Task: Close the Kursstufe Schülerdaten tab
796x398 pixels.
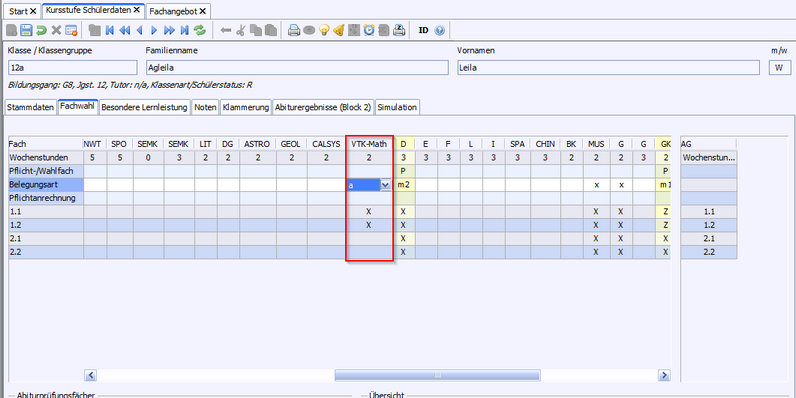Action: [x=137, y=10]
